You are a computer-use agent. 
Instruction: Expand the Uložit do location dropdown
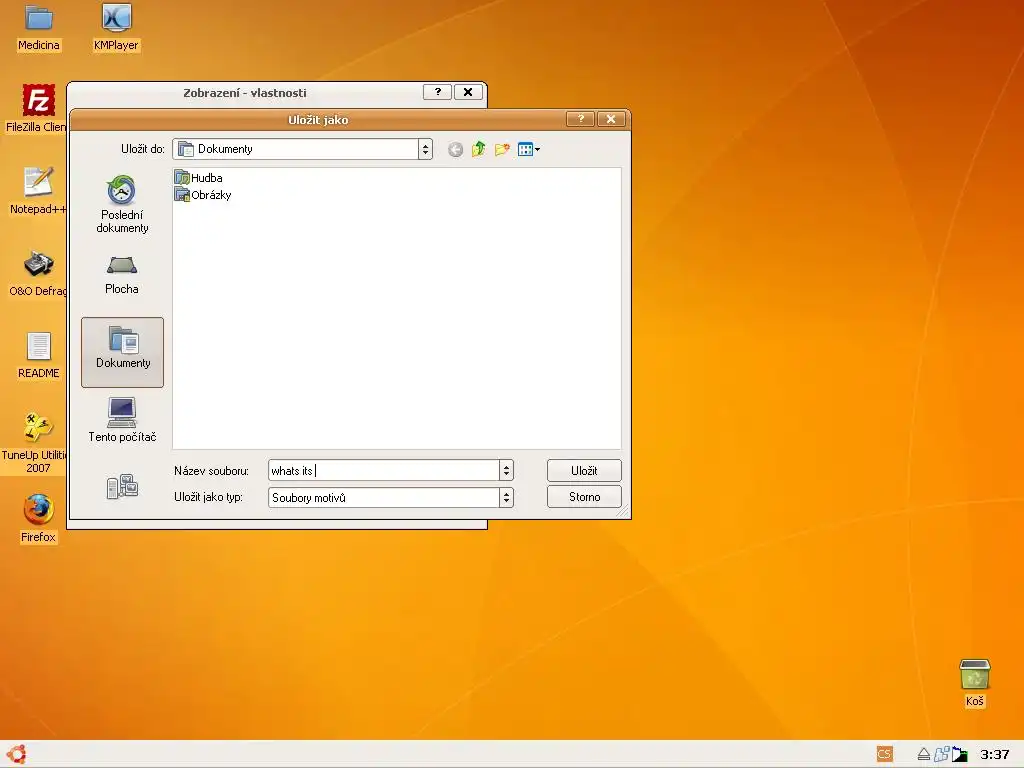pyautogui.click(x=425, y=149)
